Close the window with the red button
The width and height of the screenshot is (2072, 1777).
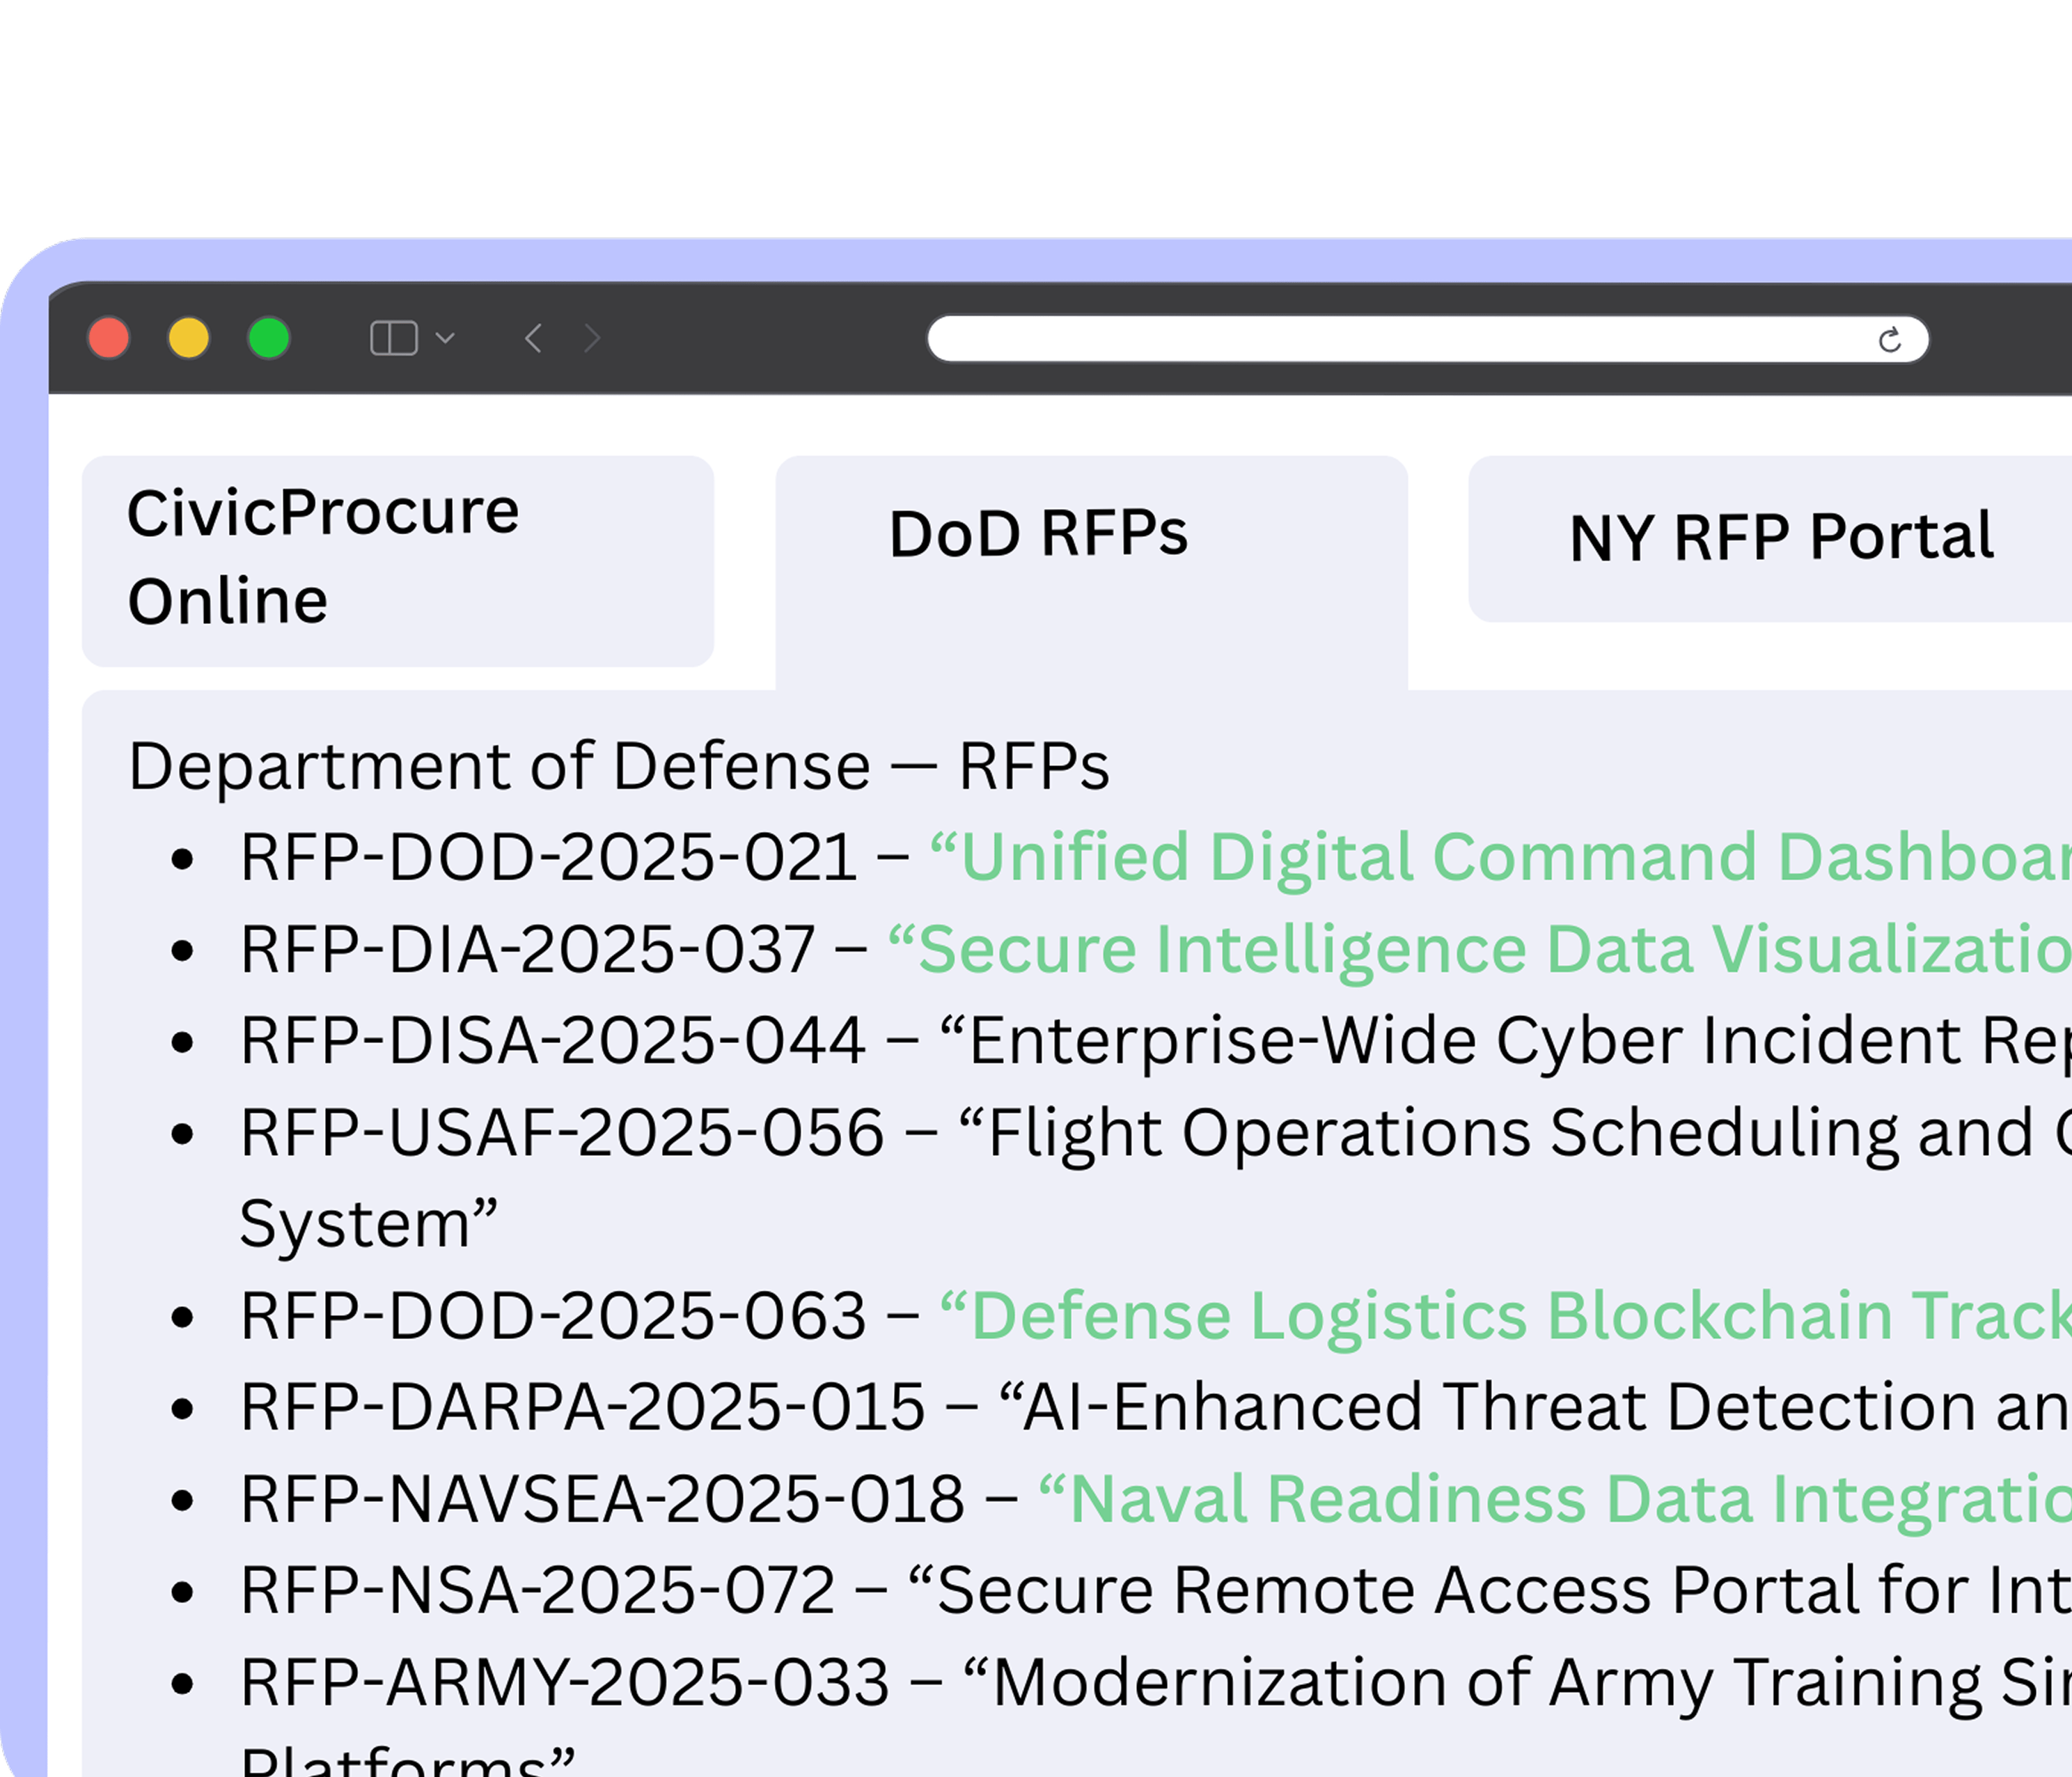(109, 338)
